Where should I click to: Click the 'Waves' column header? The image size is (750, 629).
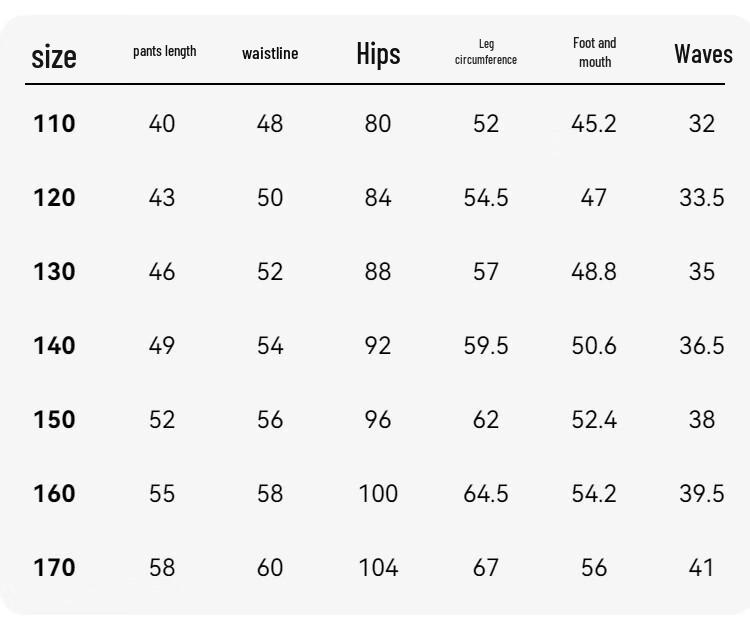(x=703, y=54)
